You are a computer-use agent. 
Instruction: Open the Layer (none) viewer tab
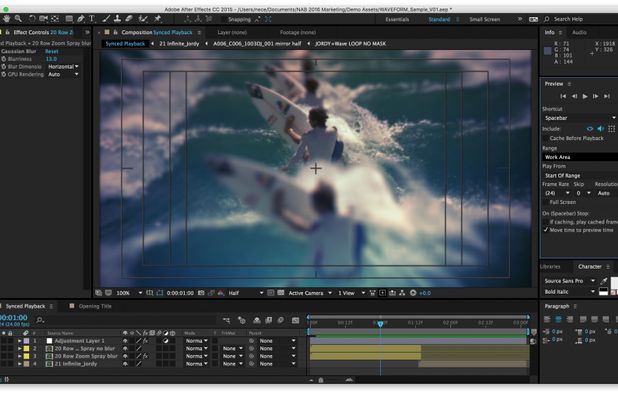click(x=232, y=32)
